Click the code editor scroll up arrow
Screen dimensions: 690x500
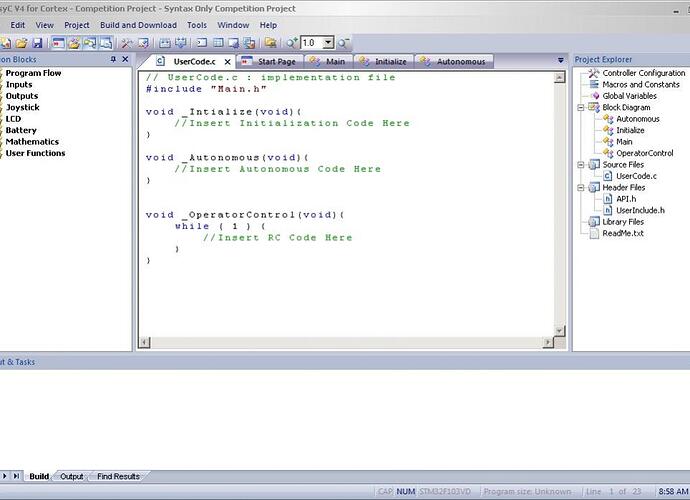click(559, 78)
